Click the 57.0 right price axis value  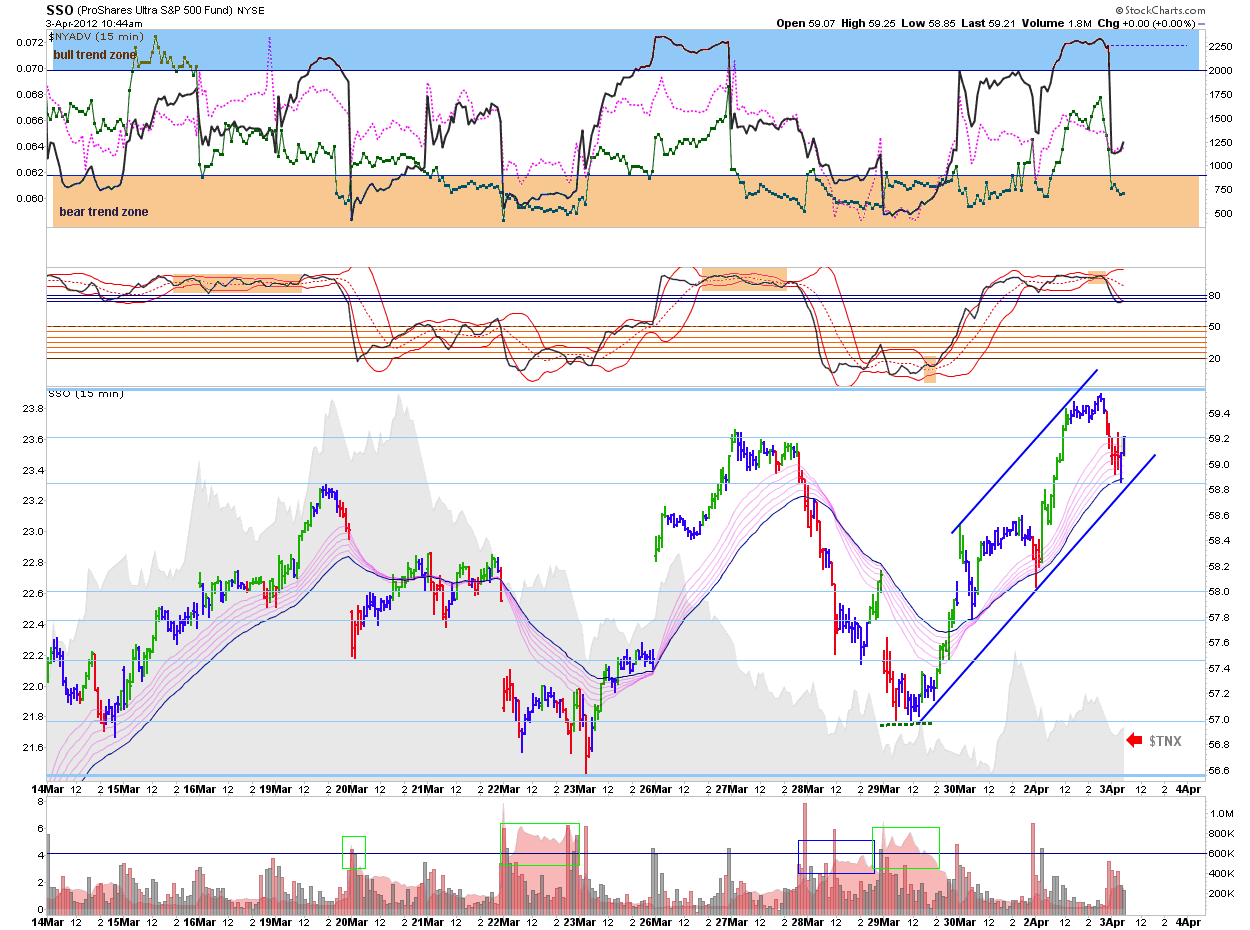[x=1219, y=720]
